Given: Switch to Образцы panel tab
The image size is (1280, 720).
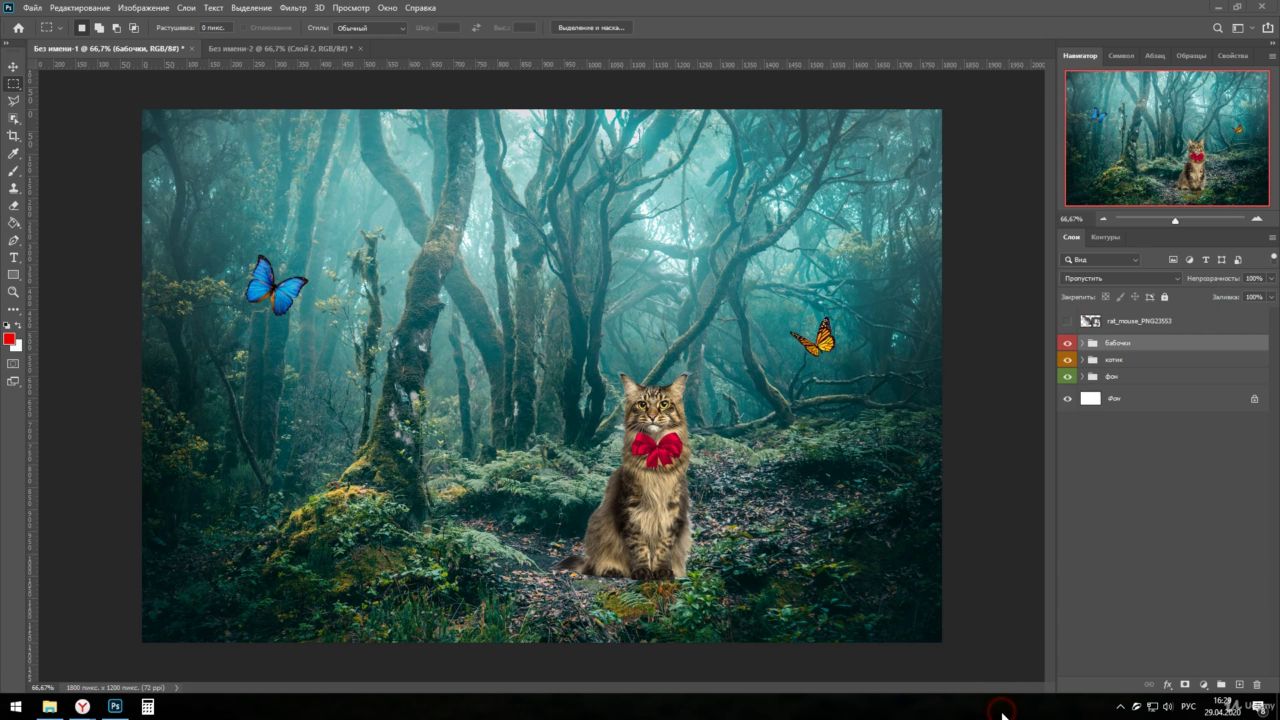Looking at the screenshot, I should pyautogui.click(x=1191, y=56).
